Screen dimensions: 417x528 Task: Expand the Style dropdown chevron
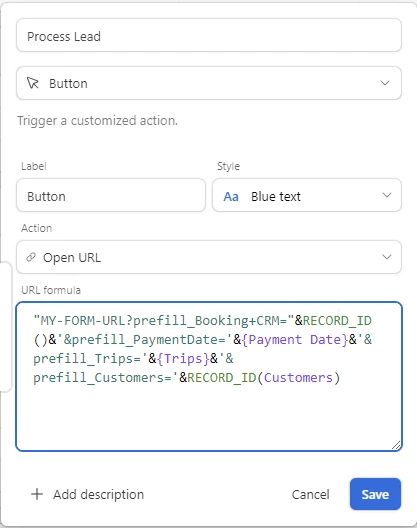tap(387, 195)
